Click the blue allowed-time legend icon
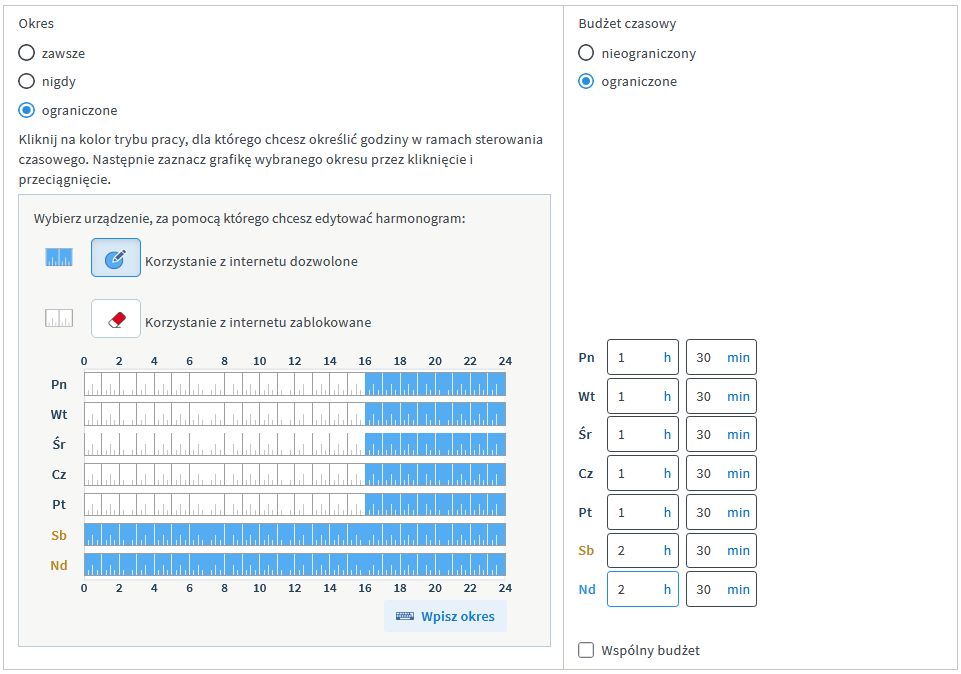The image size is (961, 674). click(x=60, y=258)
